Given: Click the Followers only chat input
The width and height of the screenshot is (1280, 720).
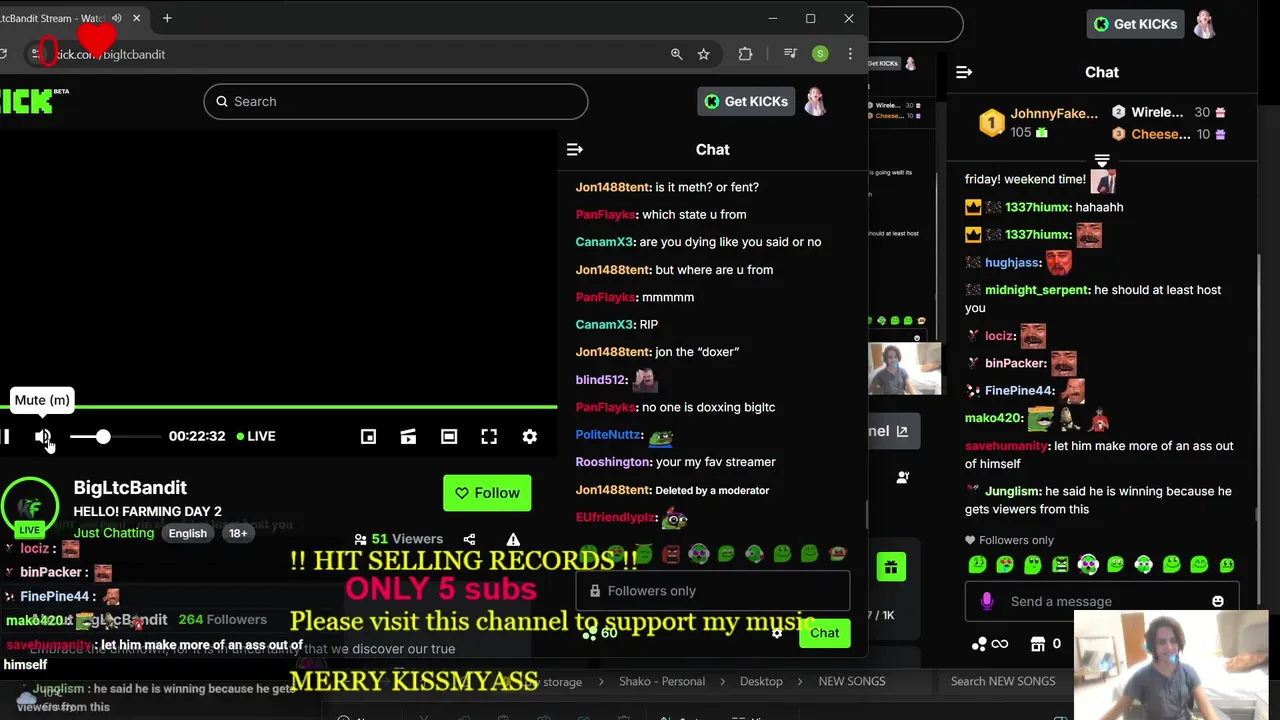Looking at the screenshot, I should pyautogui.click(x=712, y=591).
